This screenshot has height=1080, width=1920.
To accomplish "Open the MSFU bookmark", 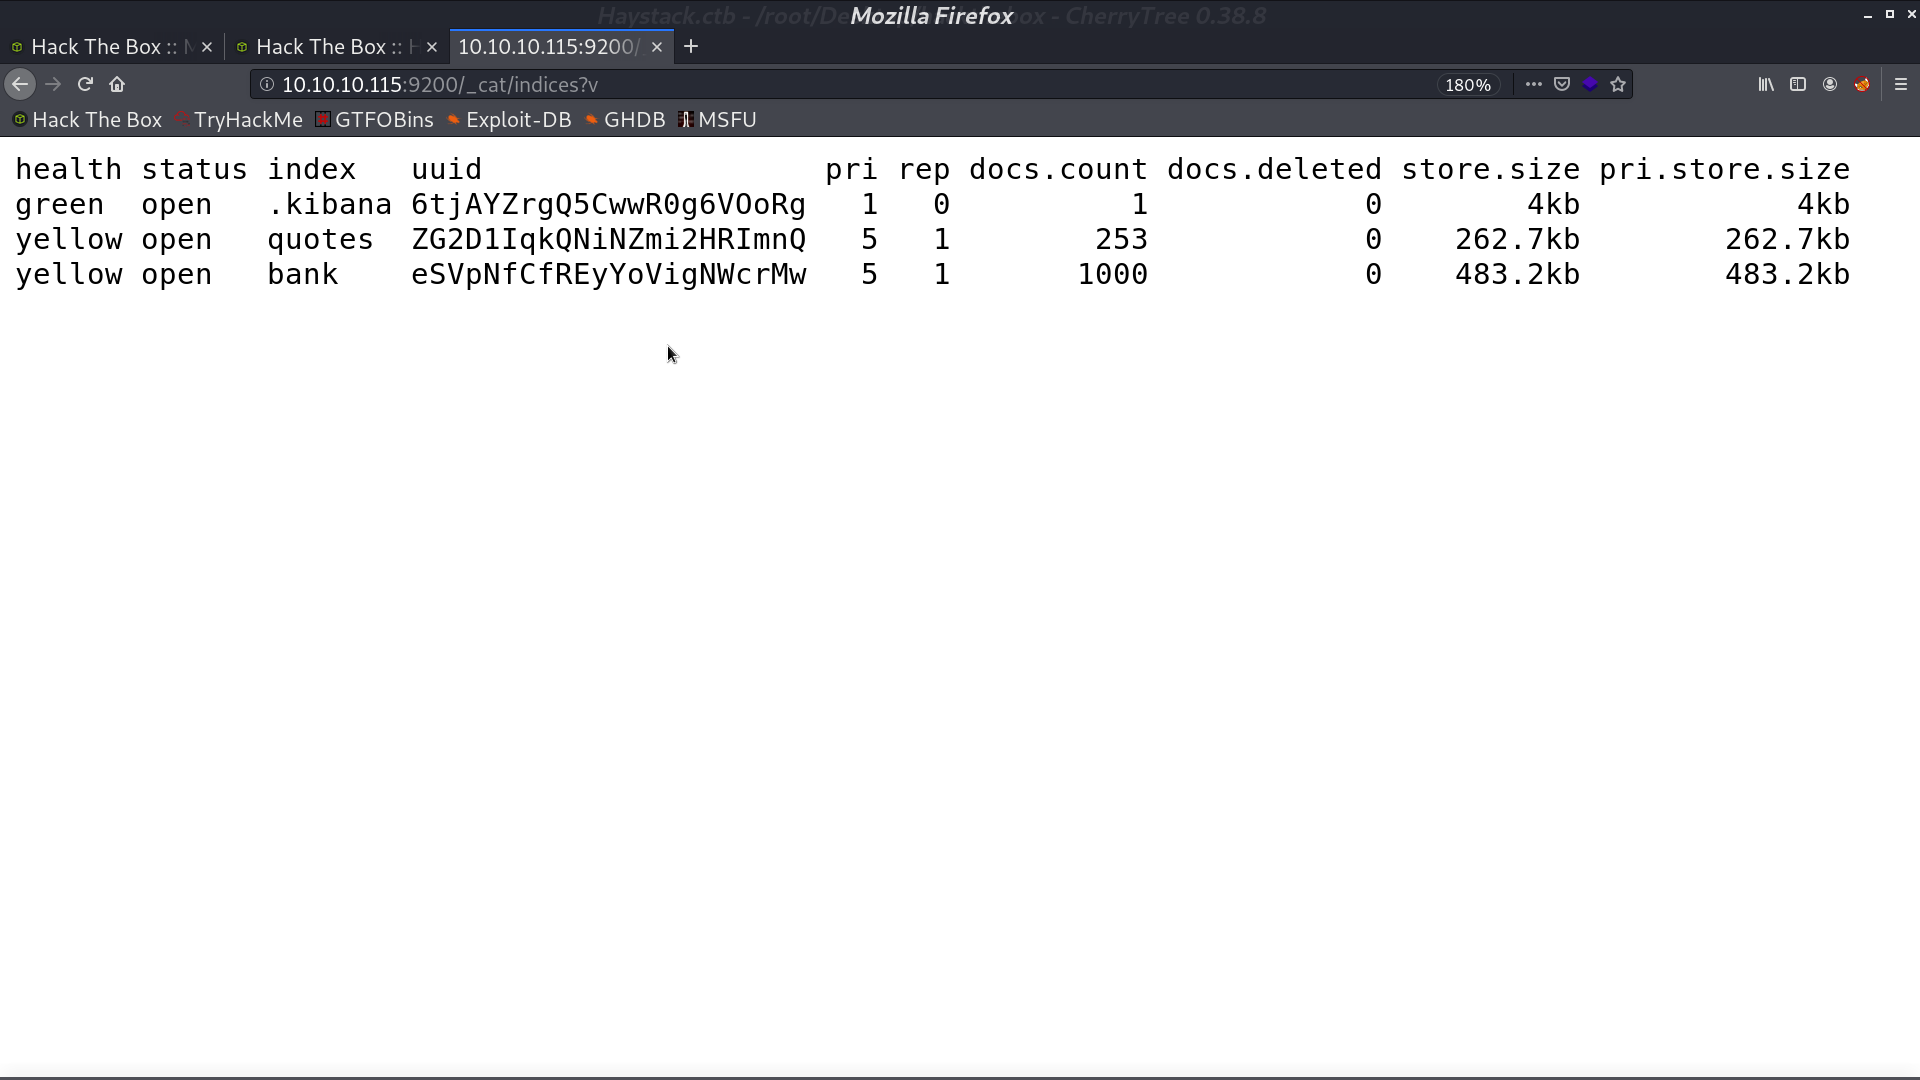I will coord(718,120).
